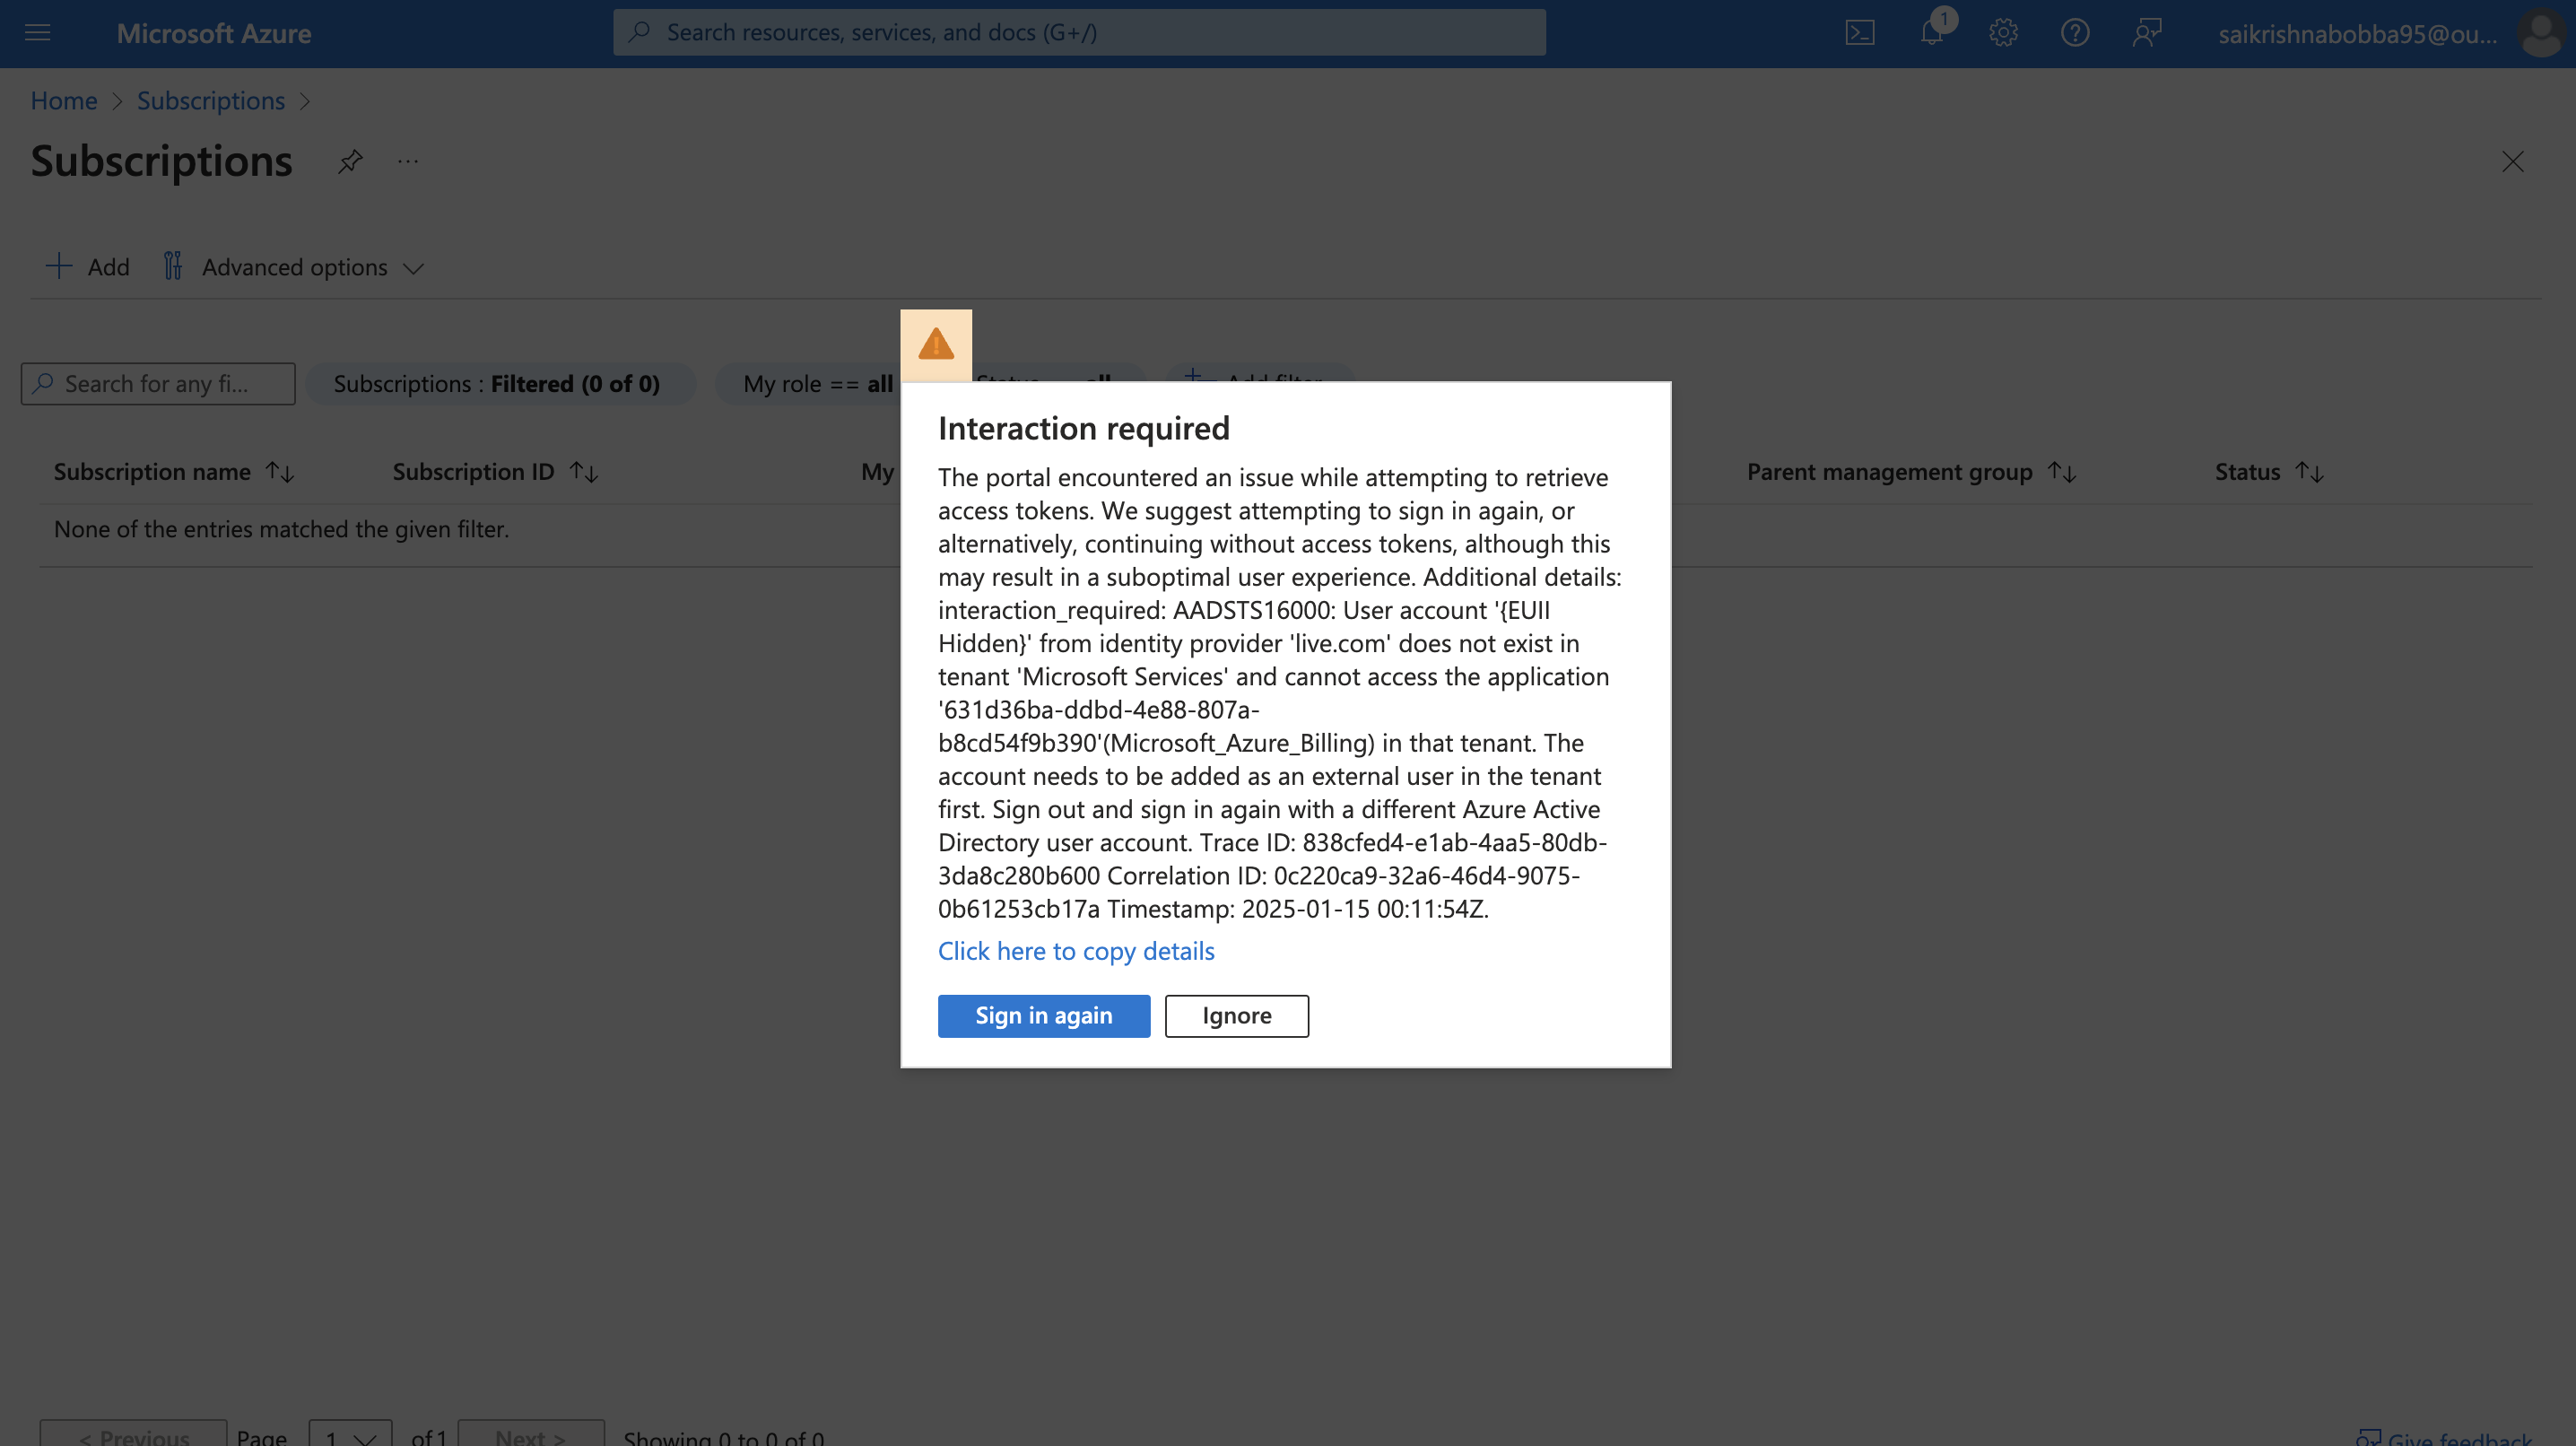Click 'None of the entries matched' text
The image size is (2576, 1446).
(281, 529)
